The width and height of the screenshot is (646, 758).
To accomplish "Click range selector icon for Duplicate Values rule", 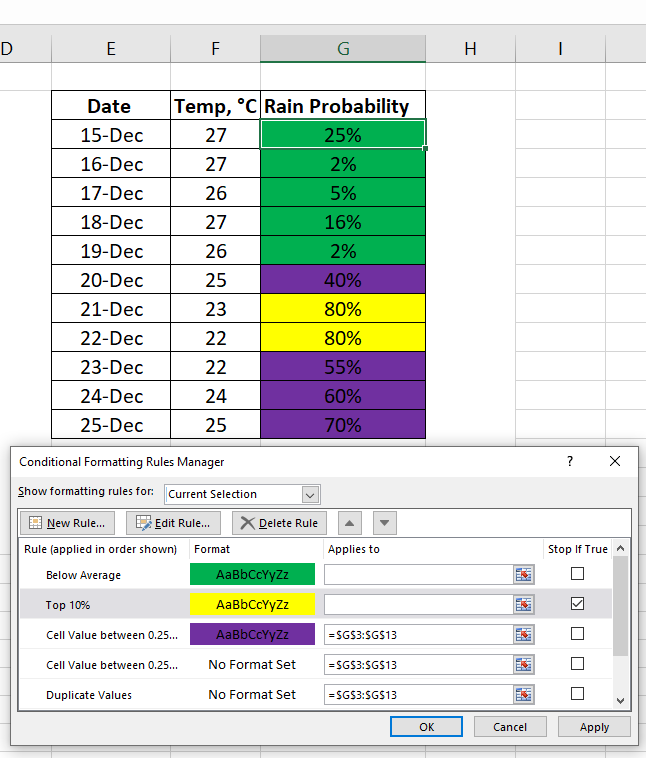I will click(524, 694).
